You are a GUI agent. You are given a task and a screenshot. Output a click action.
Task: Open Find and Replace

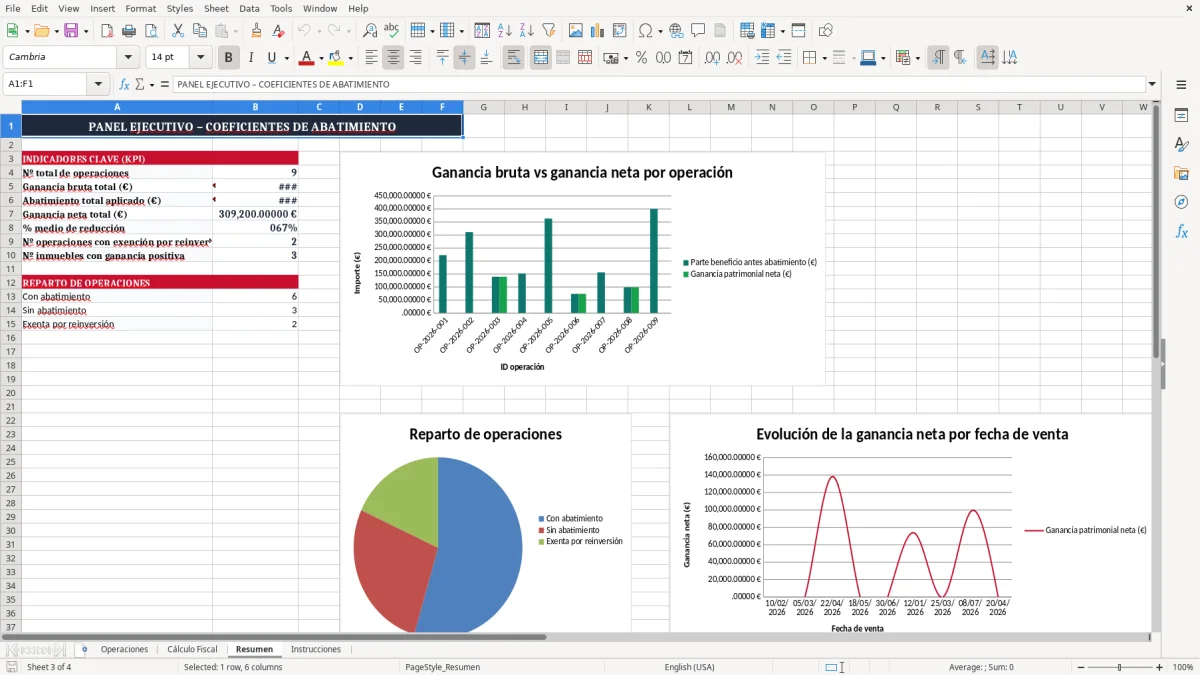(x=370, y=31)
